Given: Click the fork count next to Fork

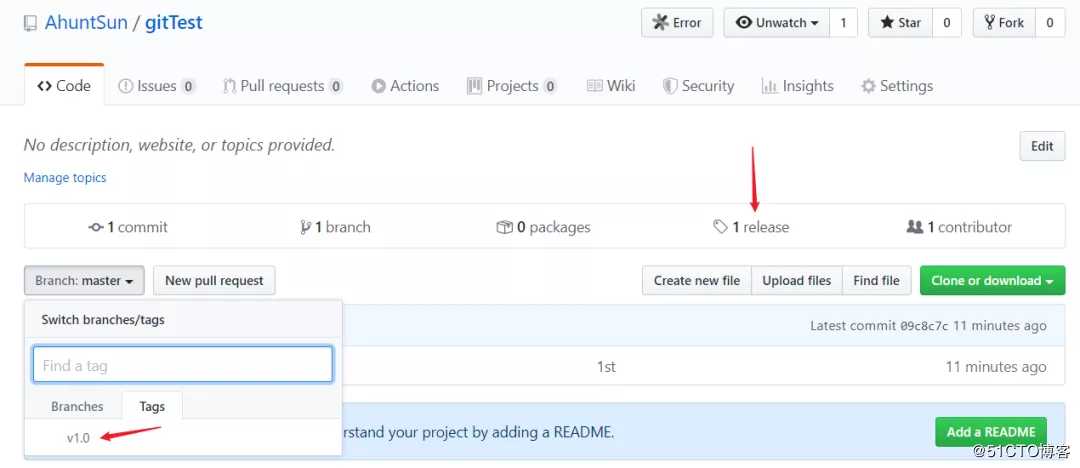Looking at the screenshot, I should 1050,23.
